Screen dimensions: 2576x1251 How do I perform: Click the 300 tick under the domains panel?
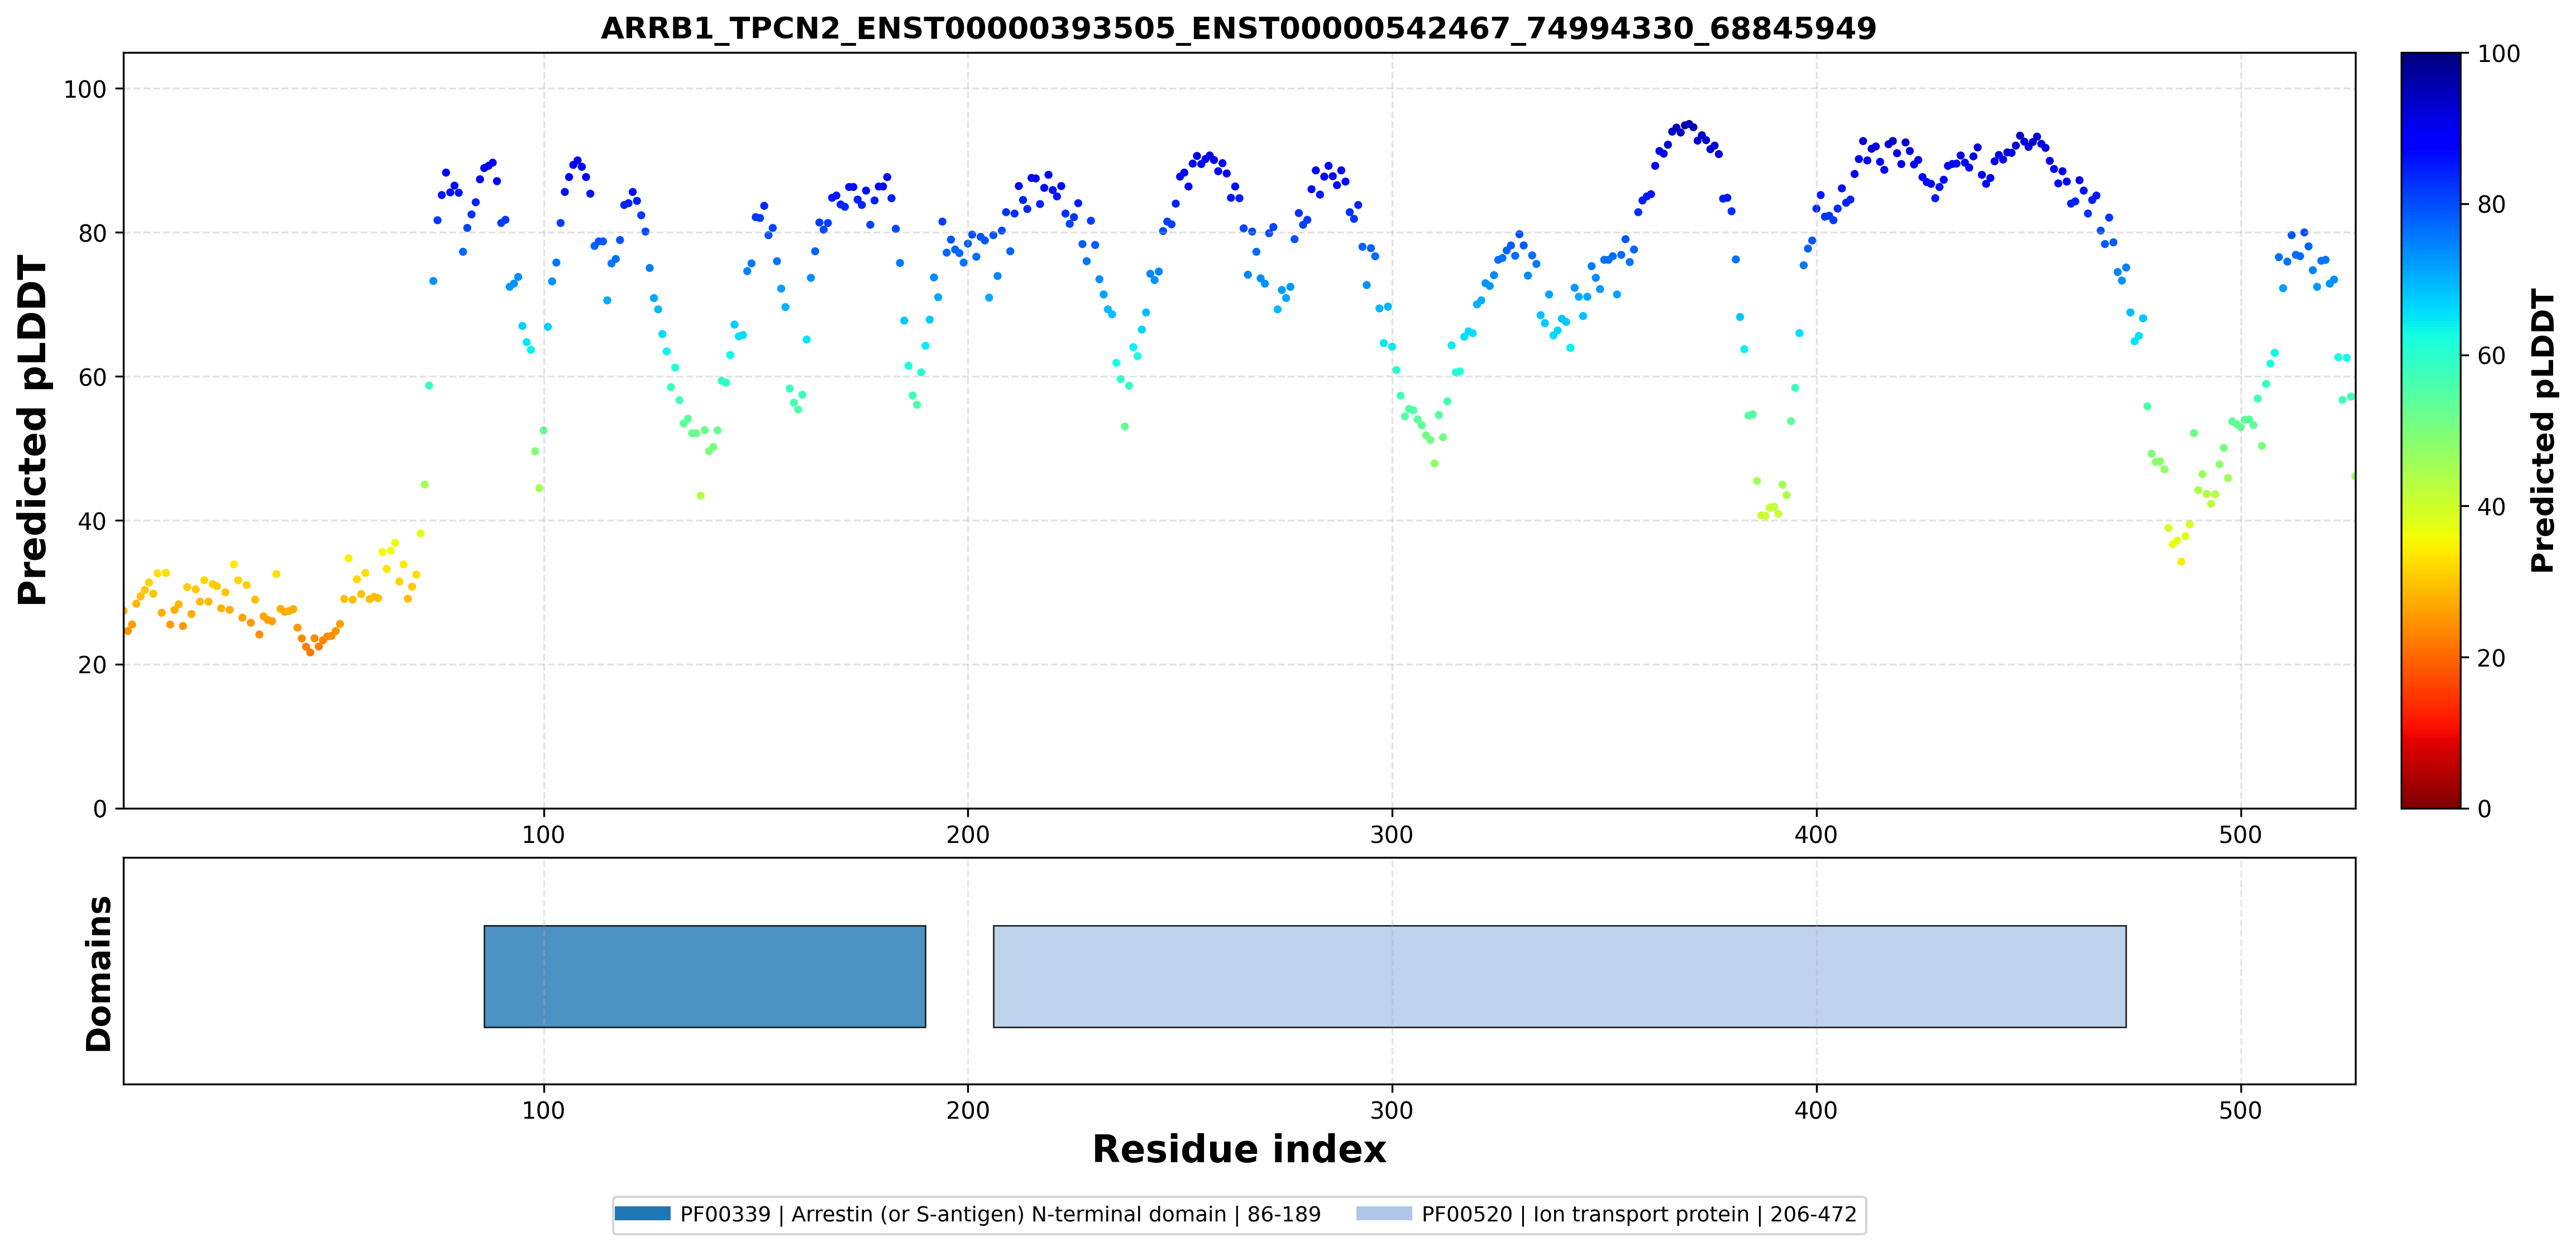1391,1110
